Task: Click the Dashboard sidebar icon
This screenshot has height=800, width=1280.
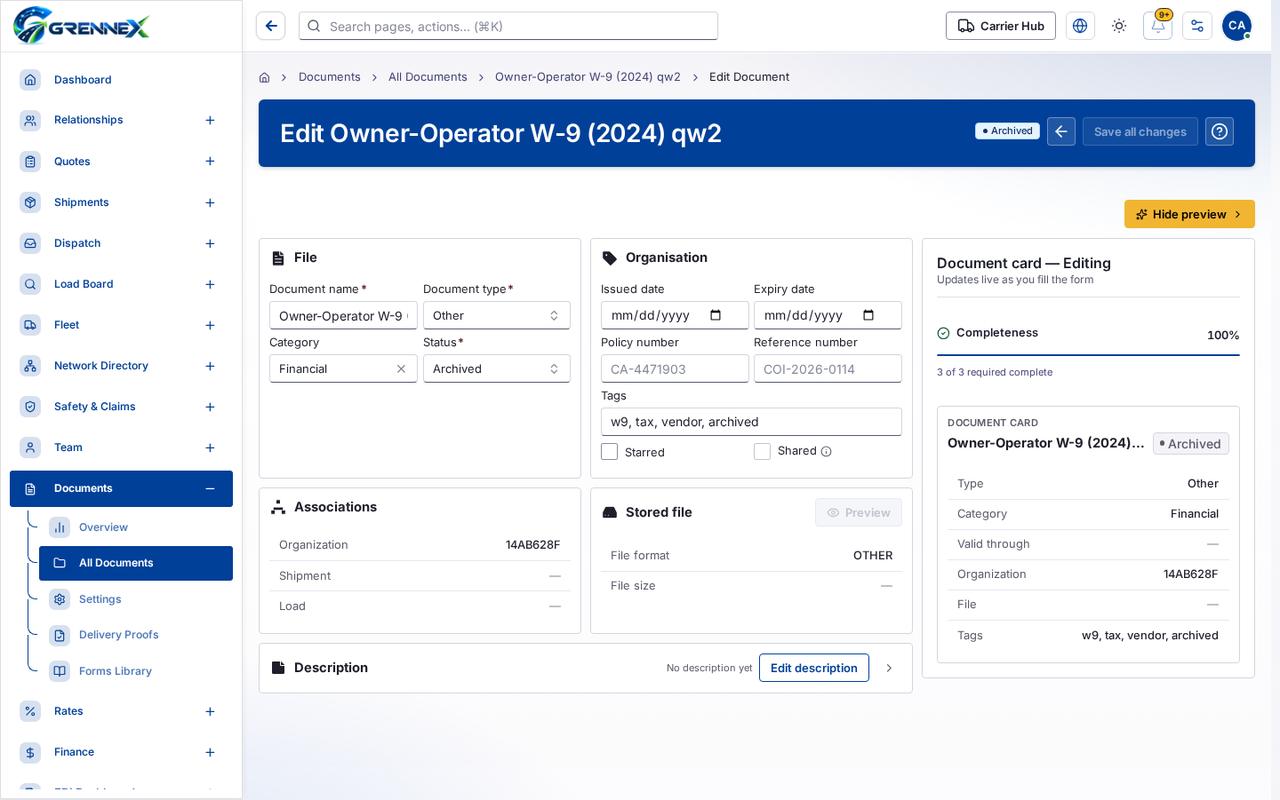Action: 30,80
